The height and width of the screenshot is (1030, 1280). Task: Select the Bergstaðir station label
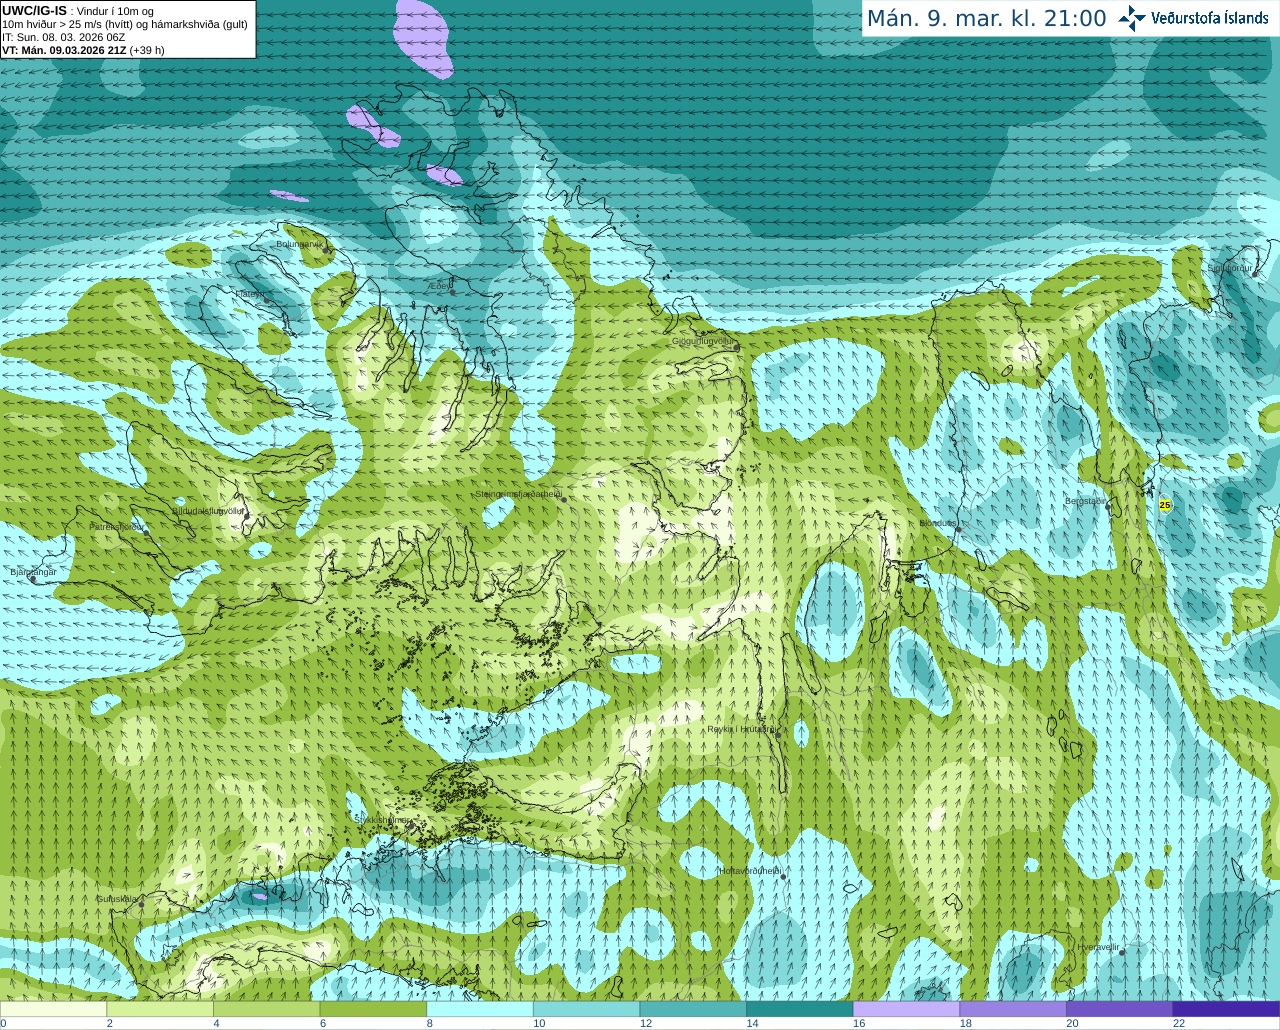click(1086, 501)
